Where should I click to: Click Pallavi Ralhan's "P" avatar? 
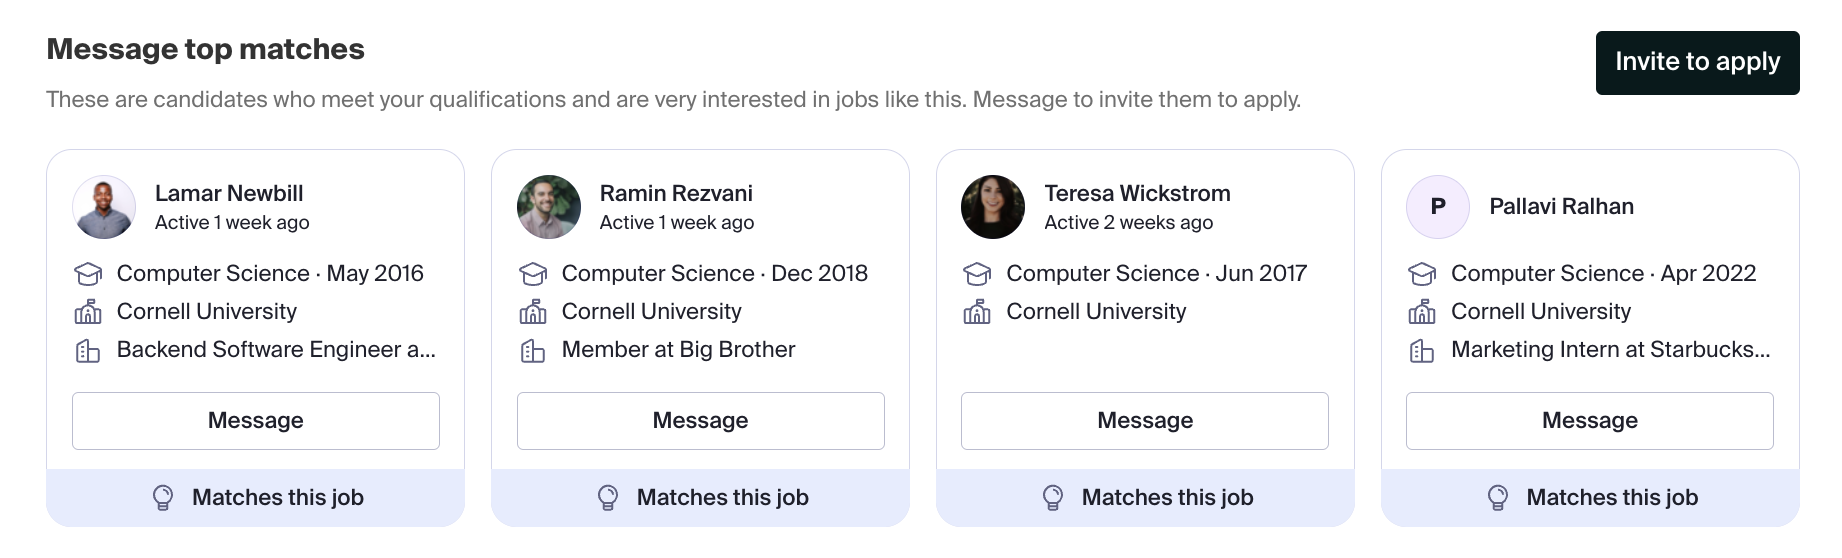coord(1438,207)
